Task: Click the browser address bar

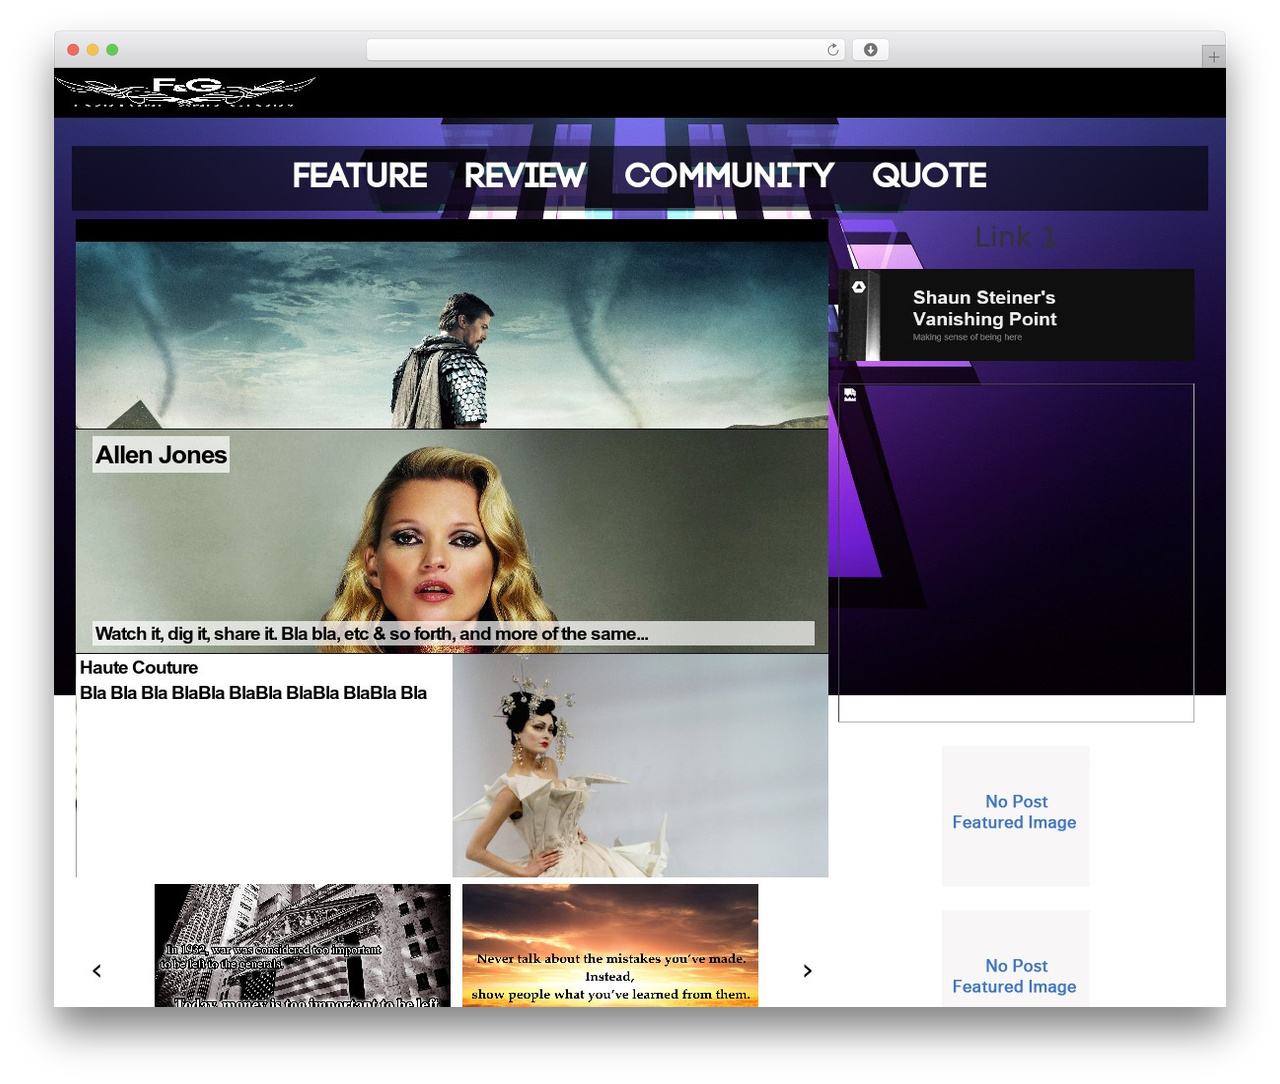Action: (x=605, y=50)
